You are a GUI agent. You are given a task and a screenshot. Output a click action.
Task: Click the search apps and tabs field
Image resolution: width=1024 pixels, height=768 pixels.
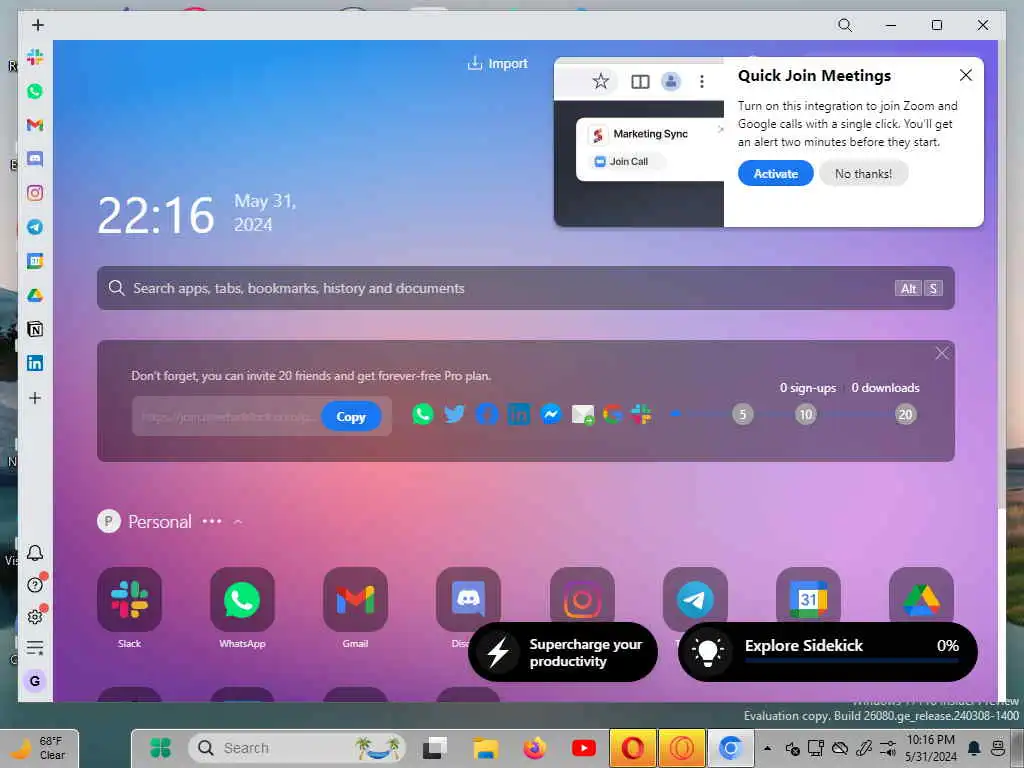(526, 288)
